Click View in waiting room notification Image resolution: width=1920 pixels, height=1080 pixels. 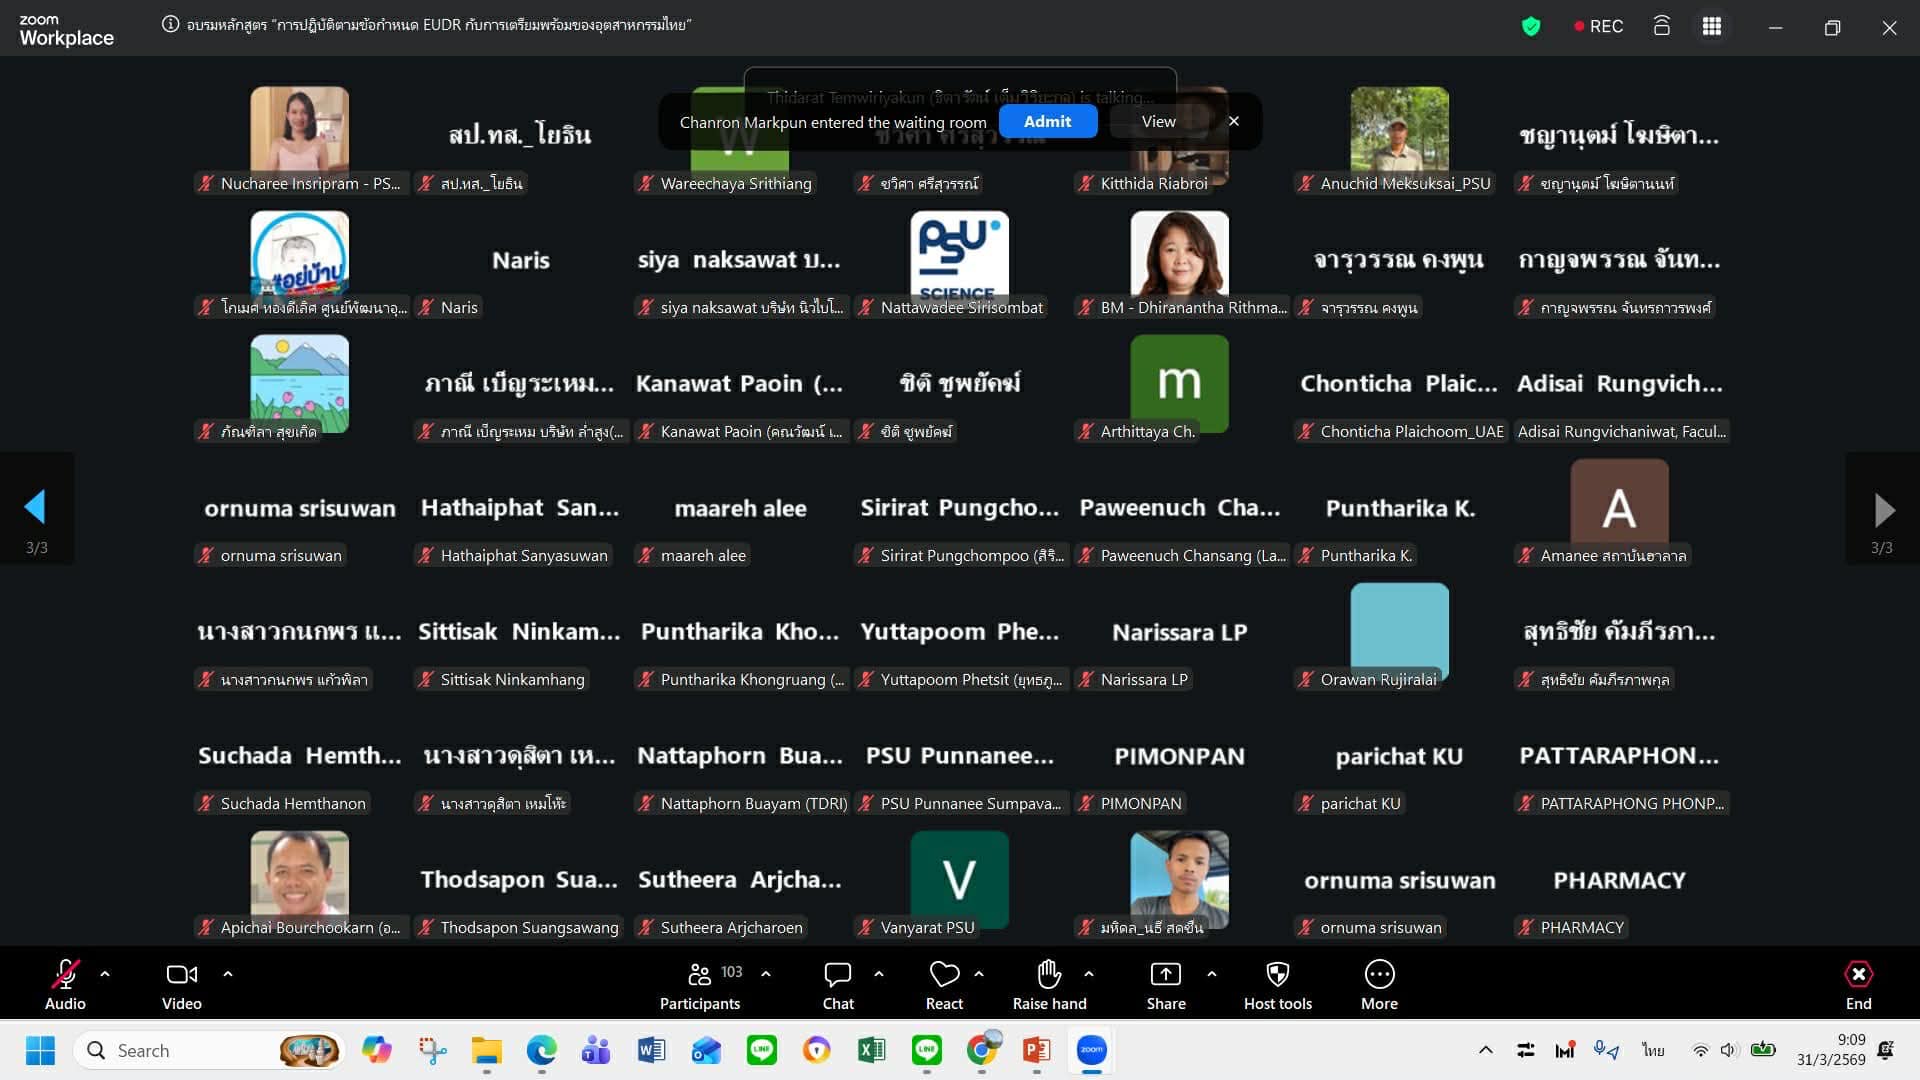coord(1158,121)
